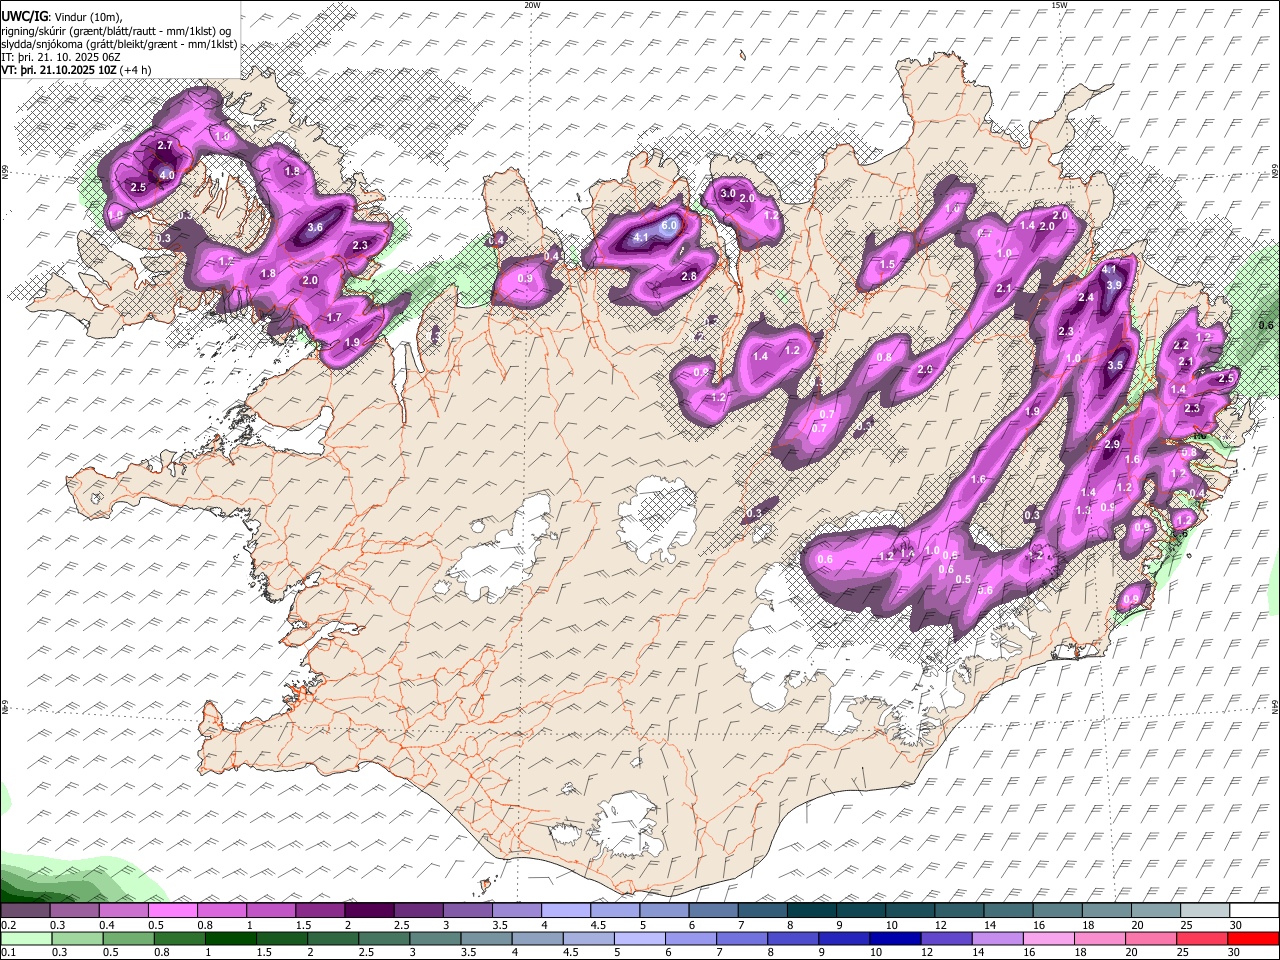Click the '3.0' precipitation value
Screen dimensions: 1280x960
[728, 194]
